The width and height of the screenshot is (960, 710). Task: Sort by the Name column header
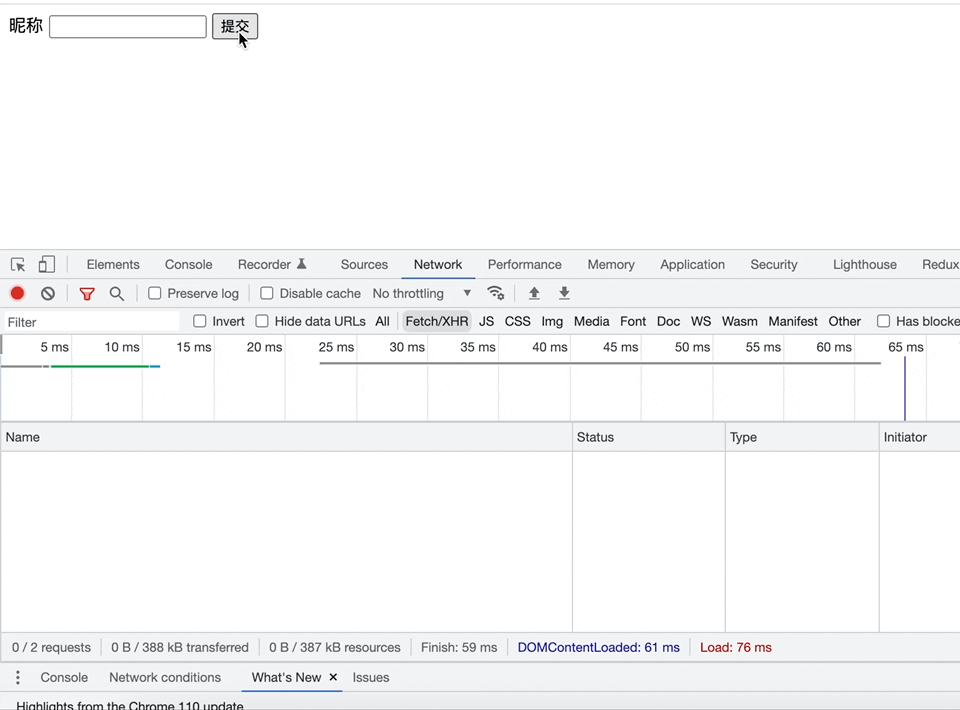[x=287, y=437]
